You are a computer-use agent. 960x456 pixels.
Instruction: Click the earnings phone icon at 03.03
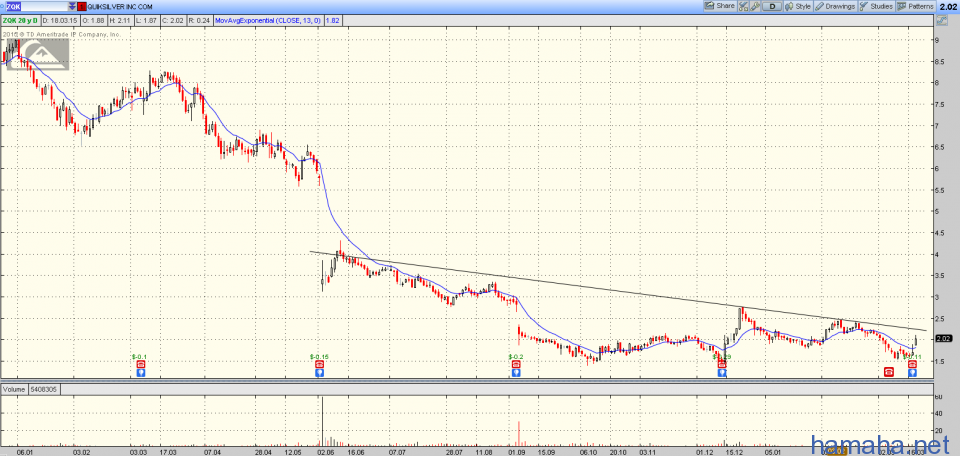140,364
